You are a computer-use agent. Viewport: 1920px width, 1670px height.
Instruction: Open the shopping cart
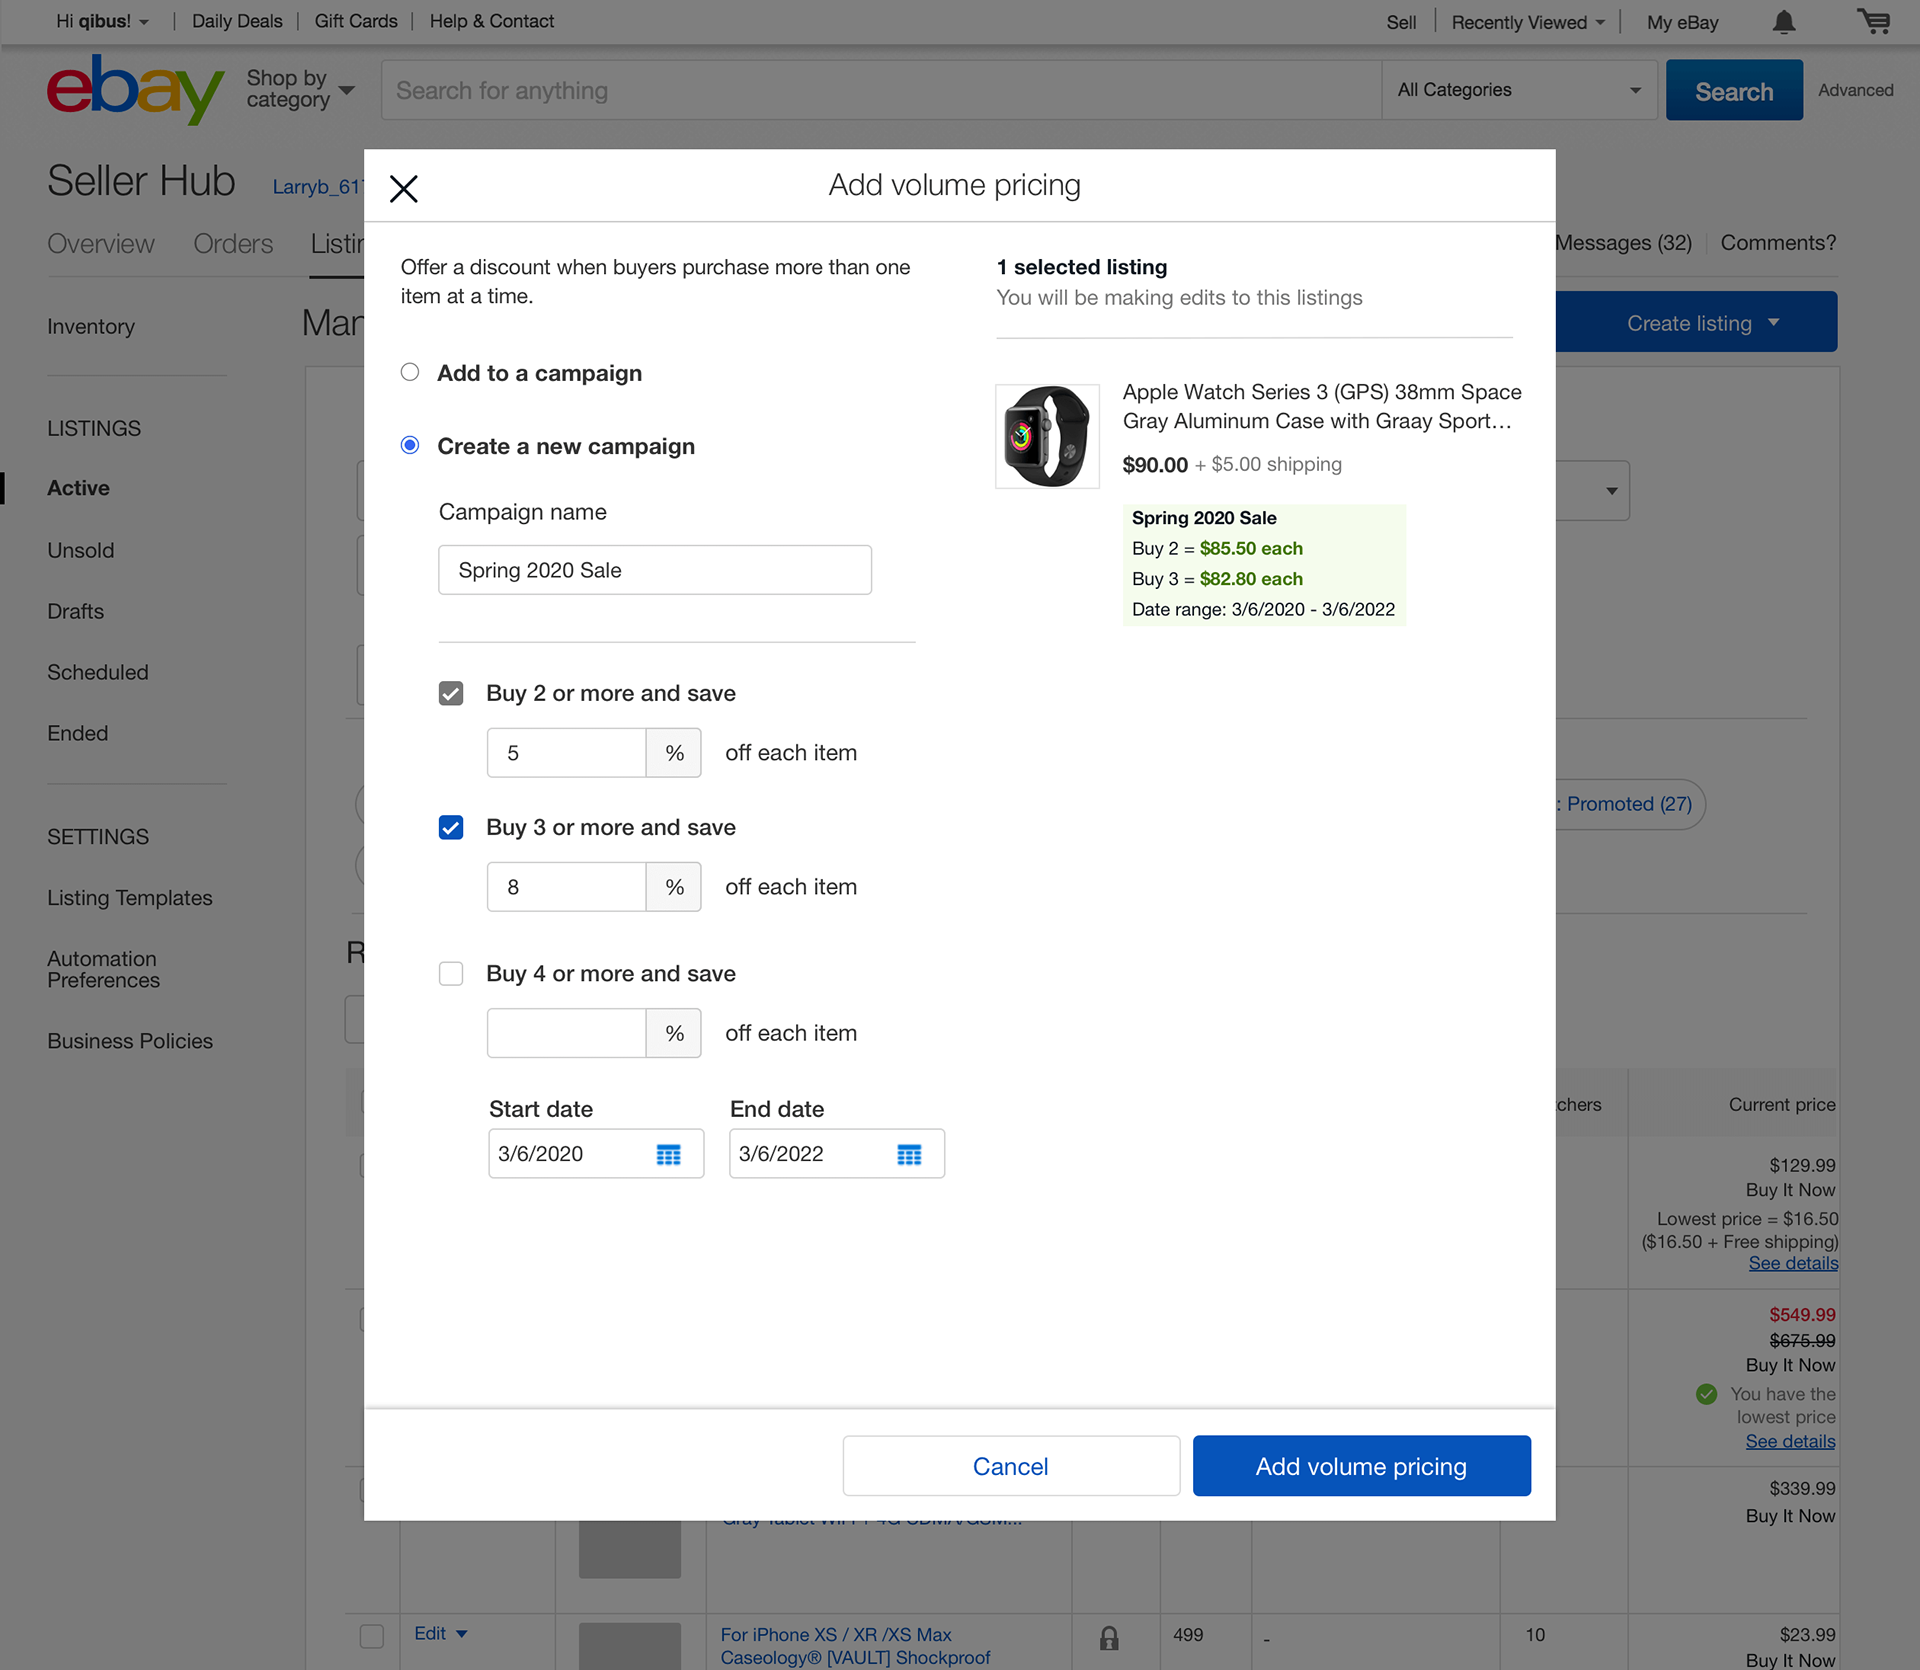pos(1874,21)
